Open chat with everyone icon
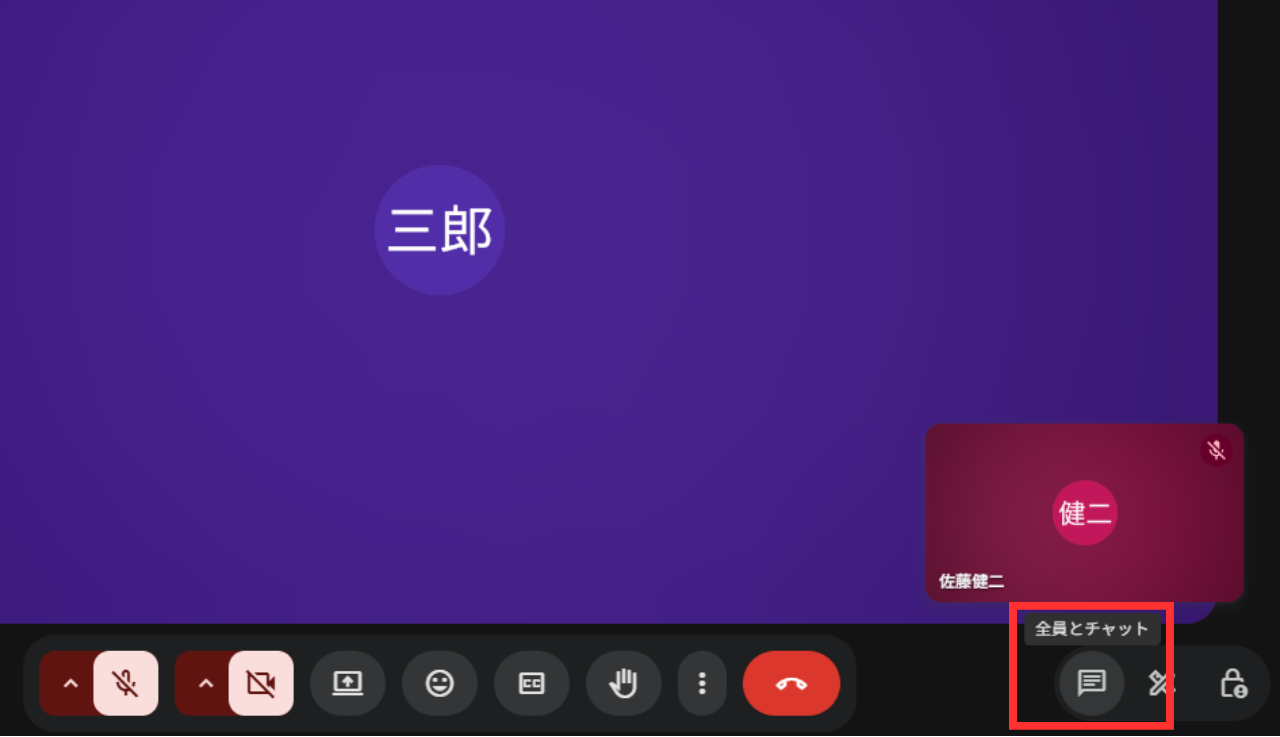Screen dimensions: 1280x737 pos(1091,683)
